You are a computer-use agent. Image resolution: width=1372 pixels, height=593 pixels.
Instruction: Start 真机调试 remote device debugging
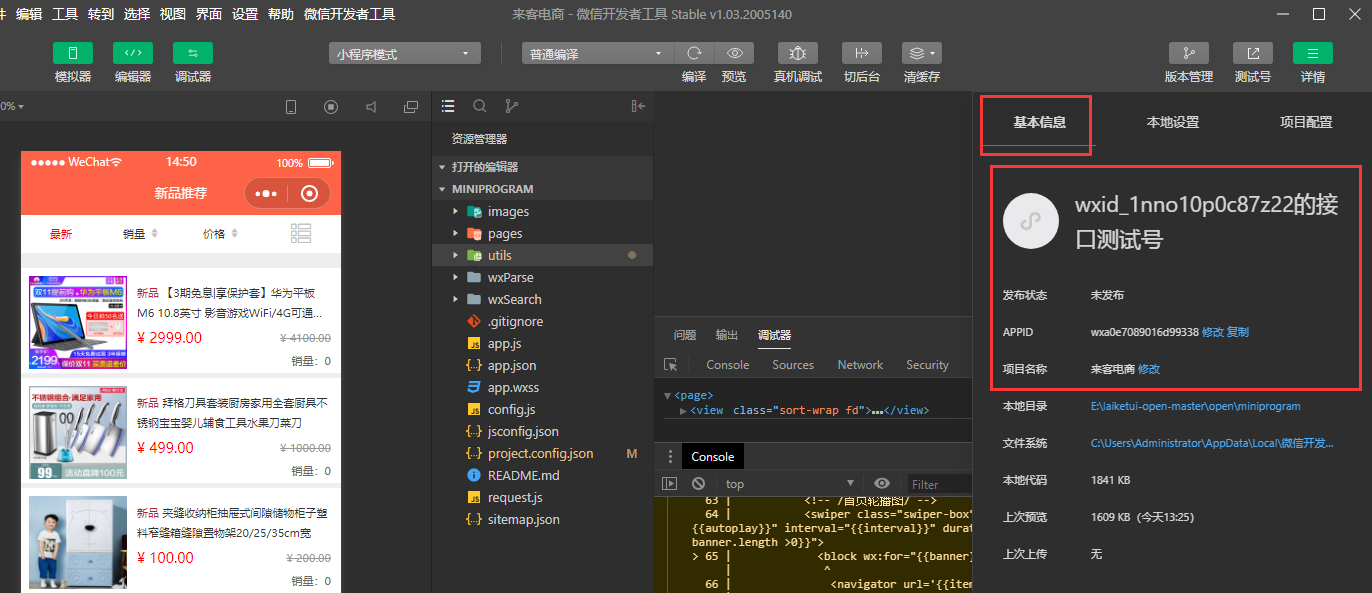(x=798, y=53)
